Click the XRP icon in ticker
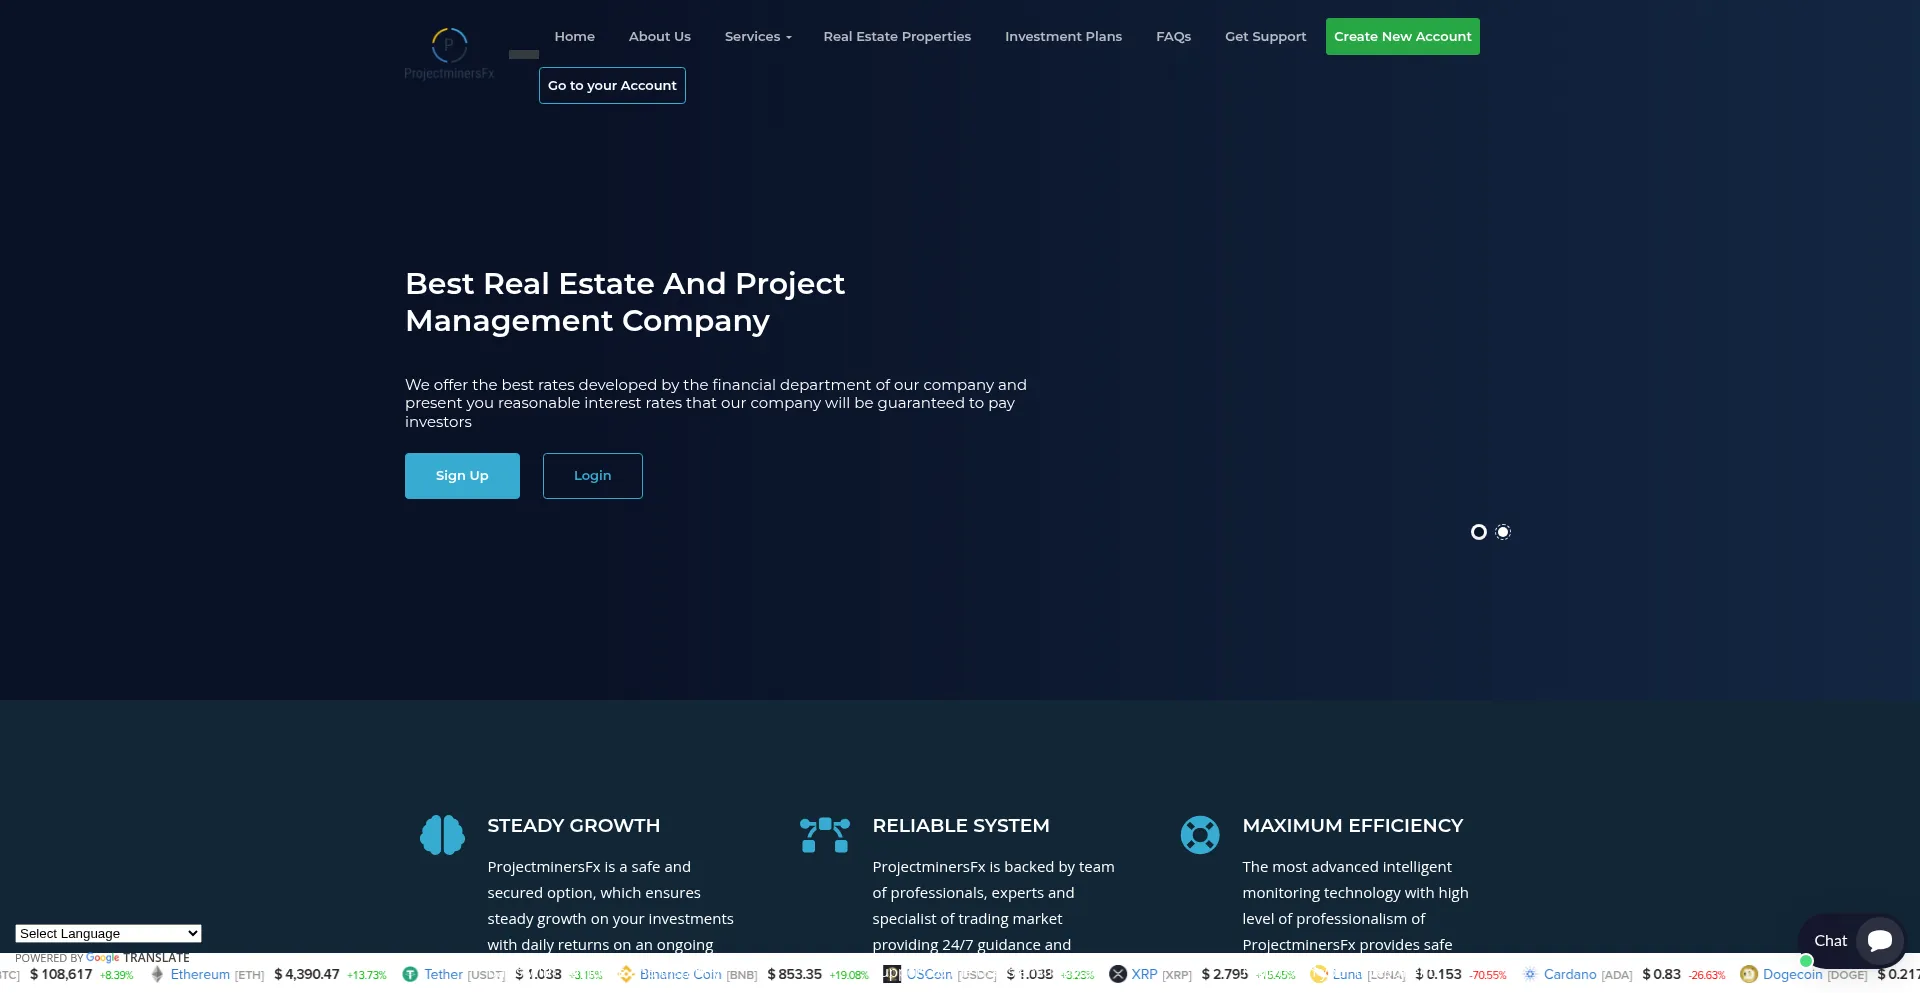Viewport: 1920px width, 993px height. coord(1118,974)
